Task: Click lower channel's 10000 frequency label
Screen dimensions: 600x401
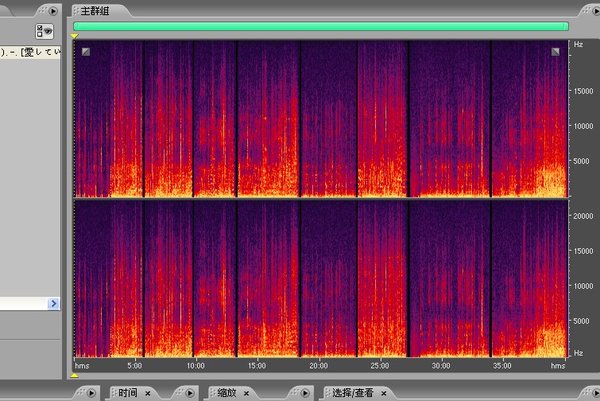Action: pos(584,286)
